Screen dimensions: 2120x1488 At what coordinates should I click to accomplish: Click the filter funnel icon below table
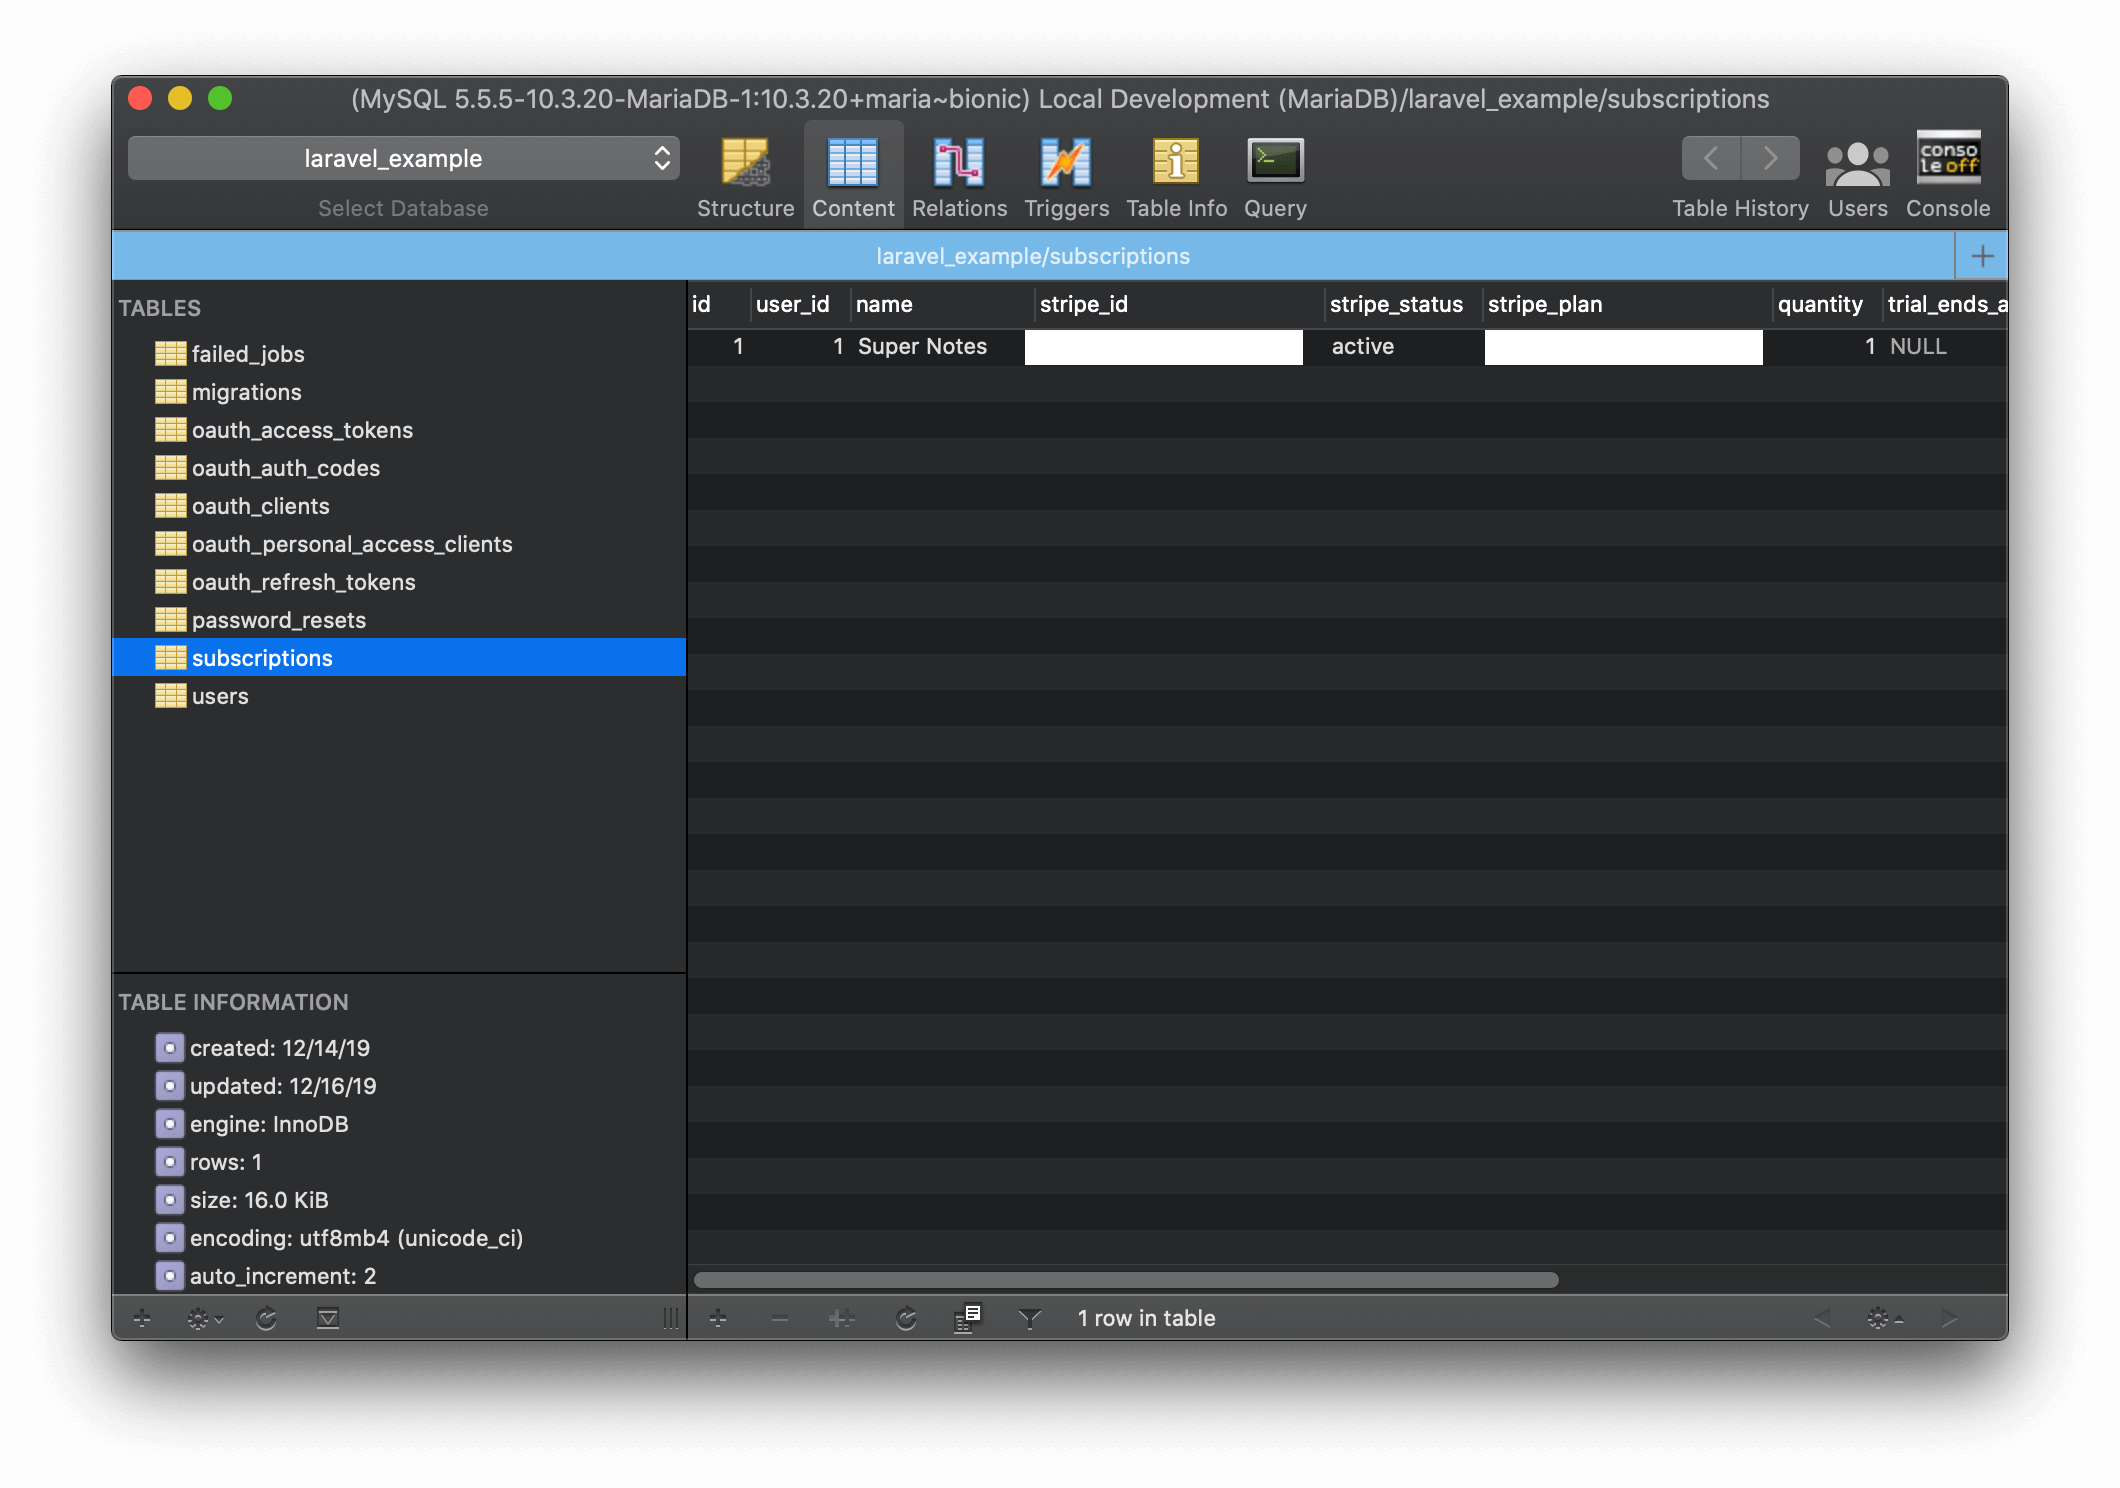pos(1029,1319)
